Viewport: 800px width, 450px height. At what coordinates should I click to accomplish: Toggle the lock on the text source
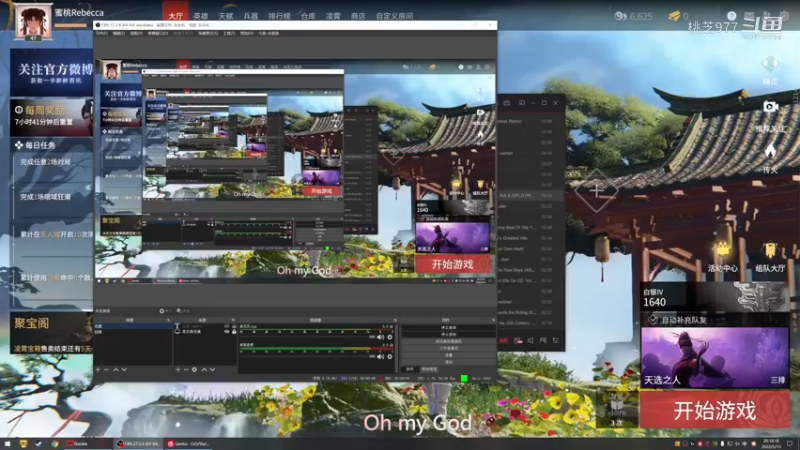[234, 326]
